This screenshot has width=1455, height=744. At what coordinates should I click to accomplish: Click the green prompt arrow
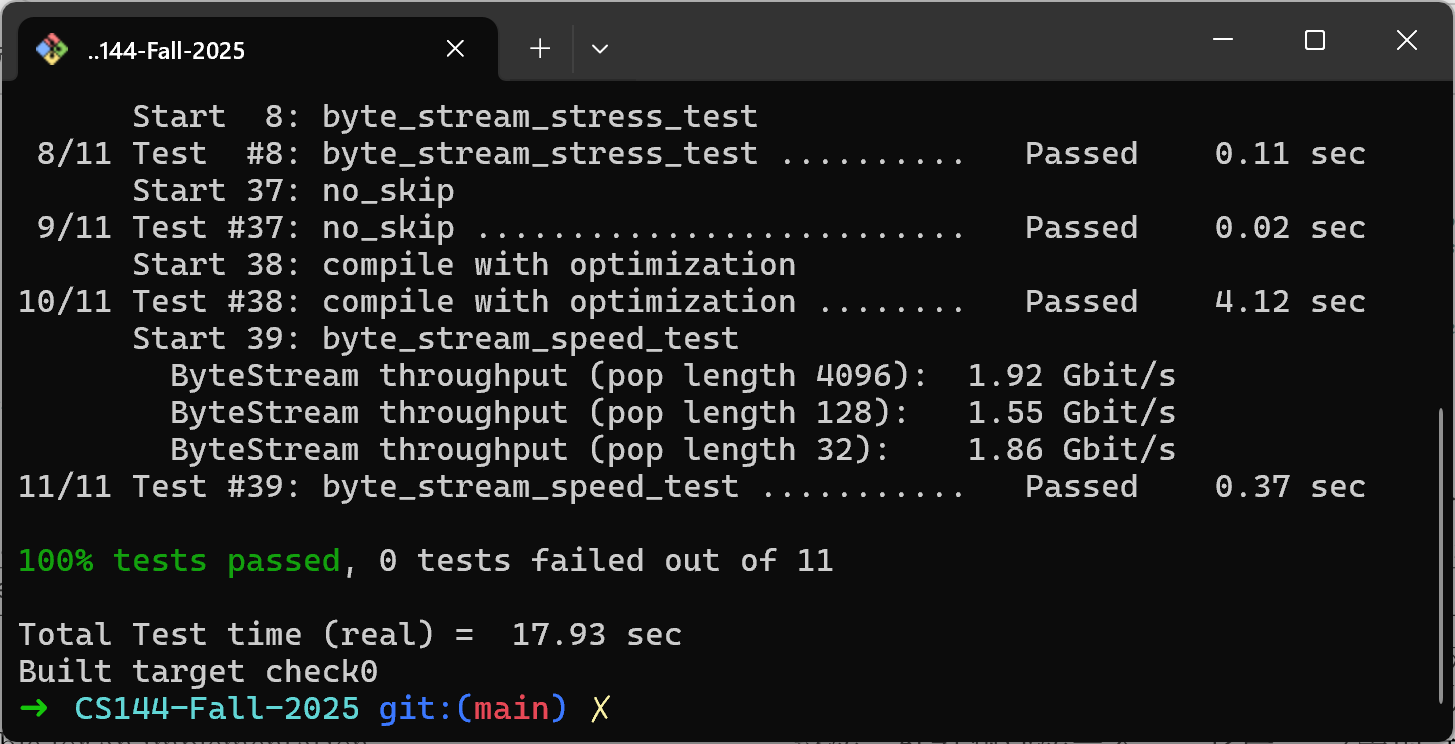(33, 709)
